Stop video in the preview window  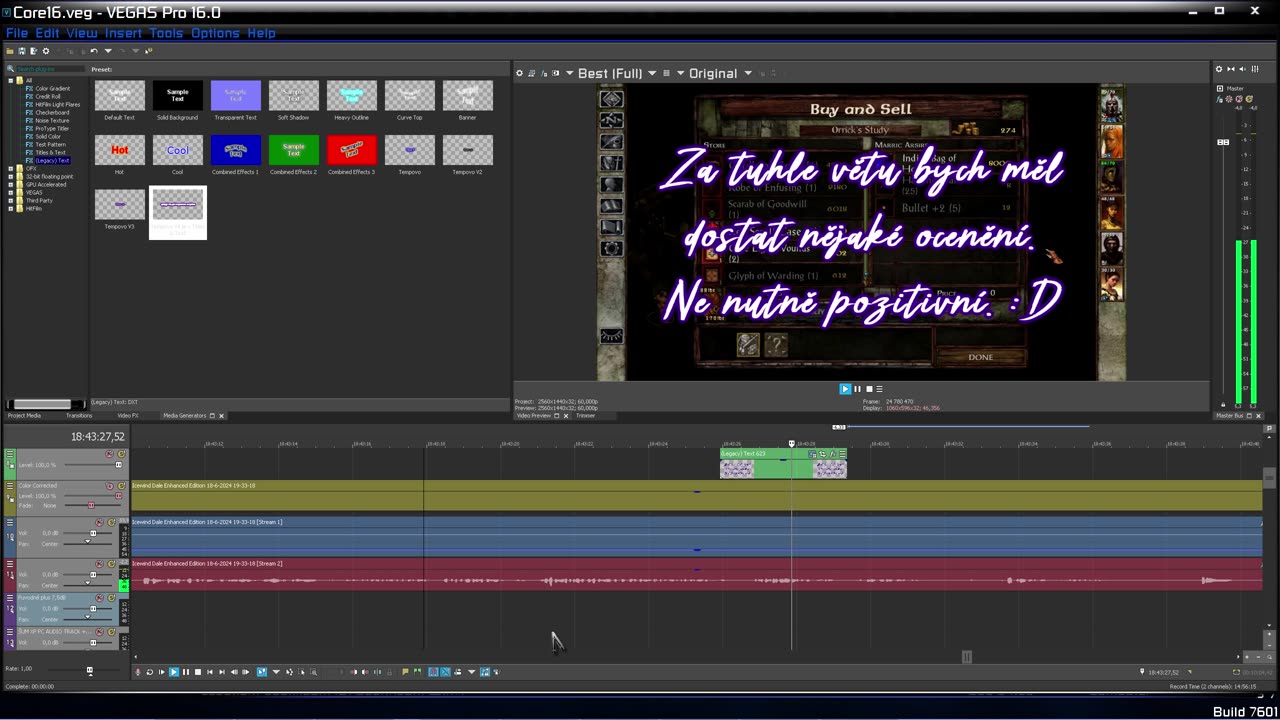pos(869,389)
